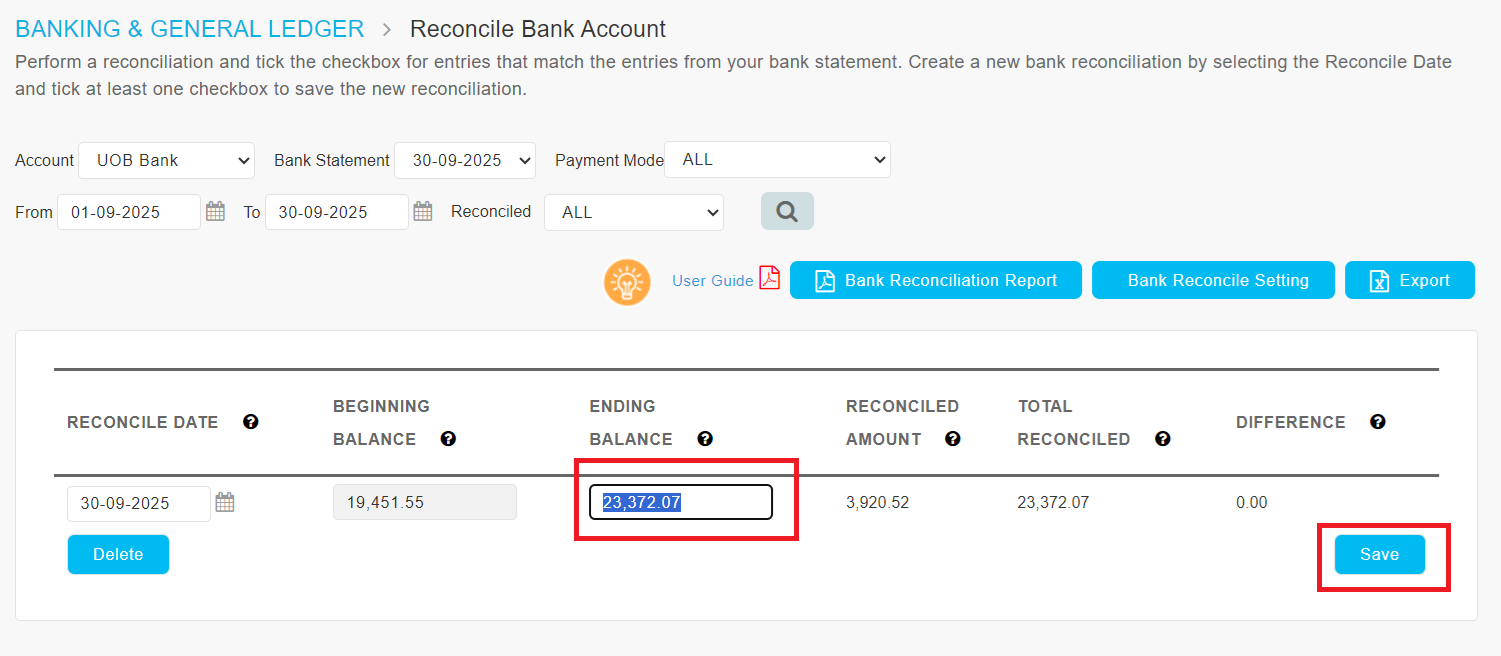
Task: Open the Bank Statement date dropdown
Action: [465, 160]
